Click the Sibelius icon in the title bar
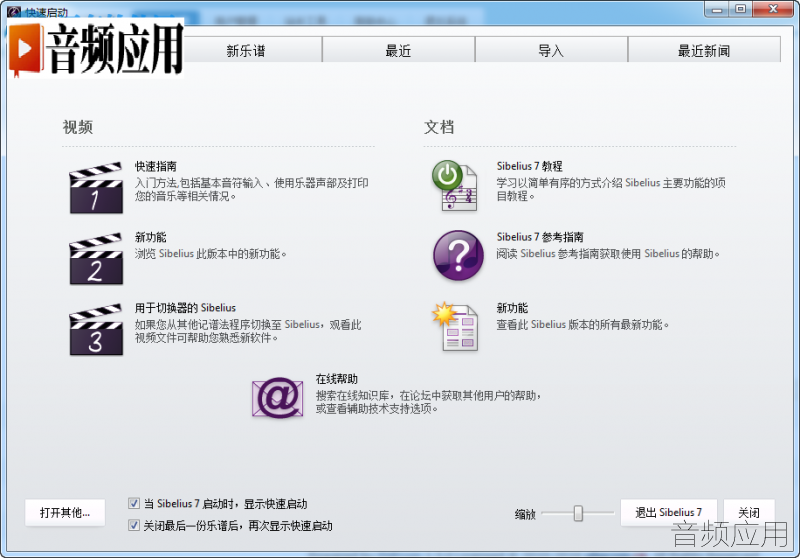Image resolution: width=800 pixels, height=558 pixels. point(14,12)
